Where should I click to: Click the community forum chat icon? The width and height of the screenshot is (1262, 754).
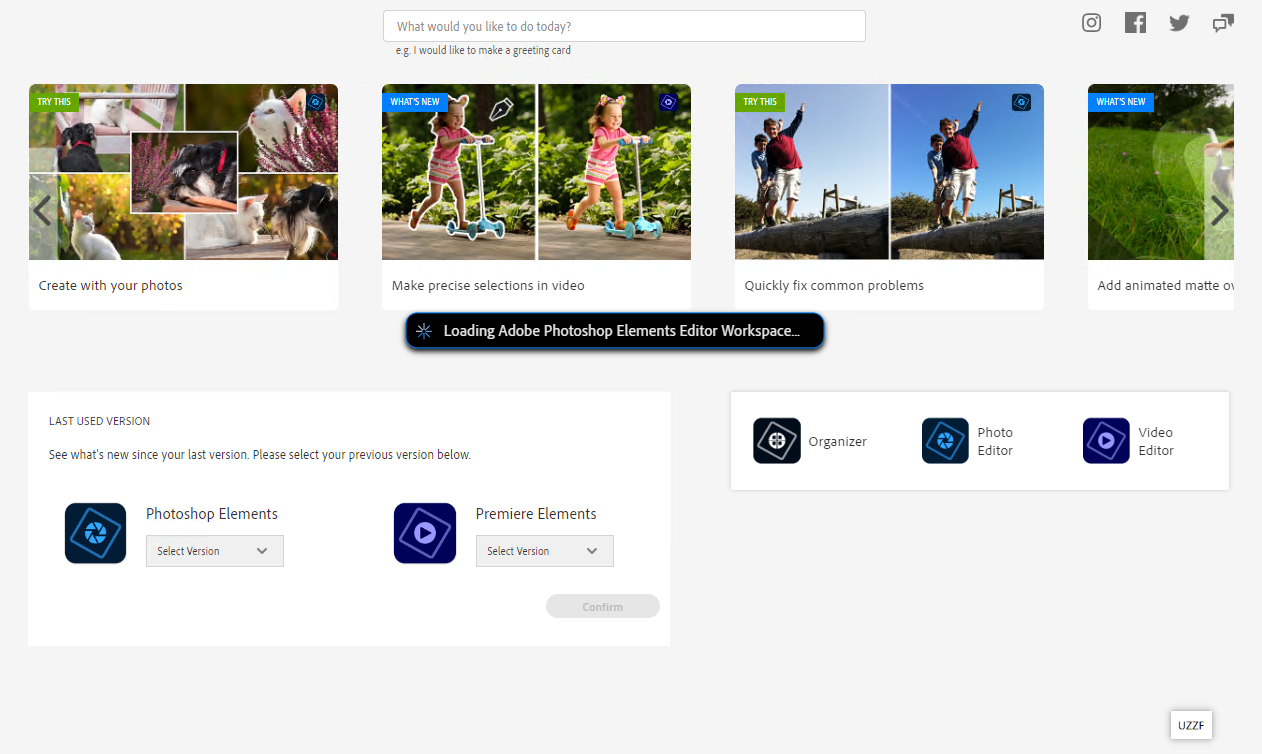pyautogui.click(x=1223, y=23)
